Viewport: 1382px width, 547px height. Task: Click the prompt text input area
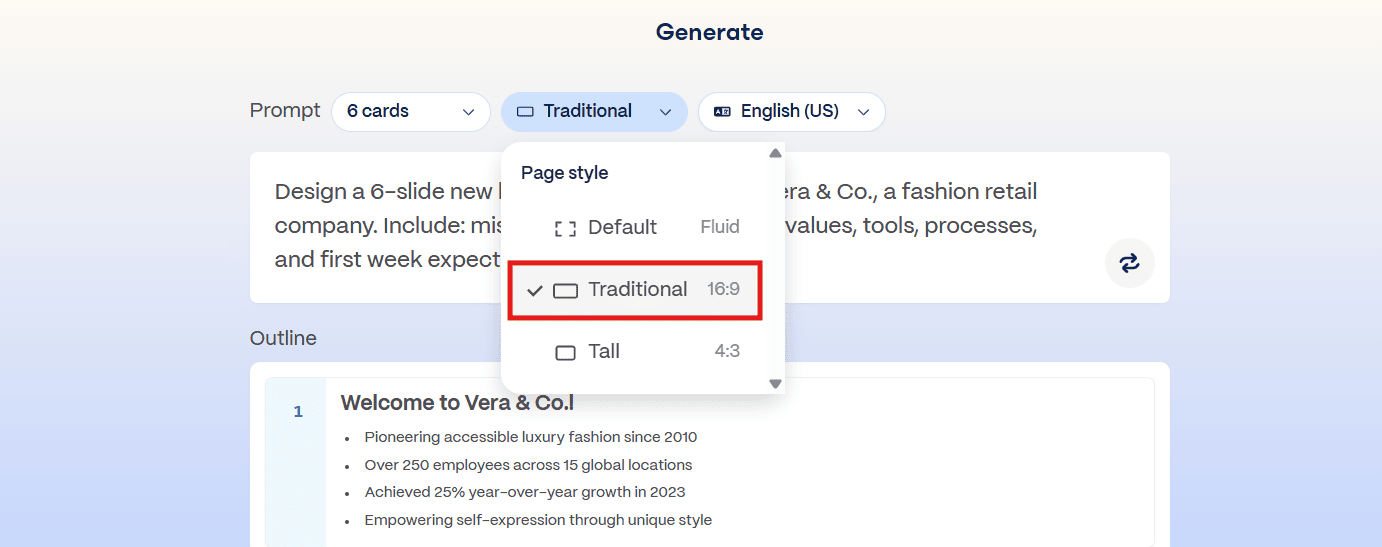click(710, 228)
